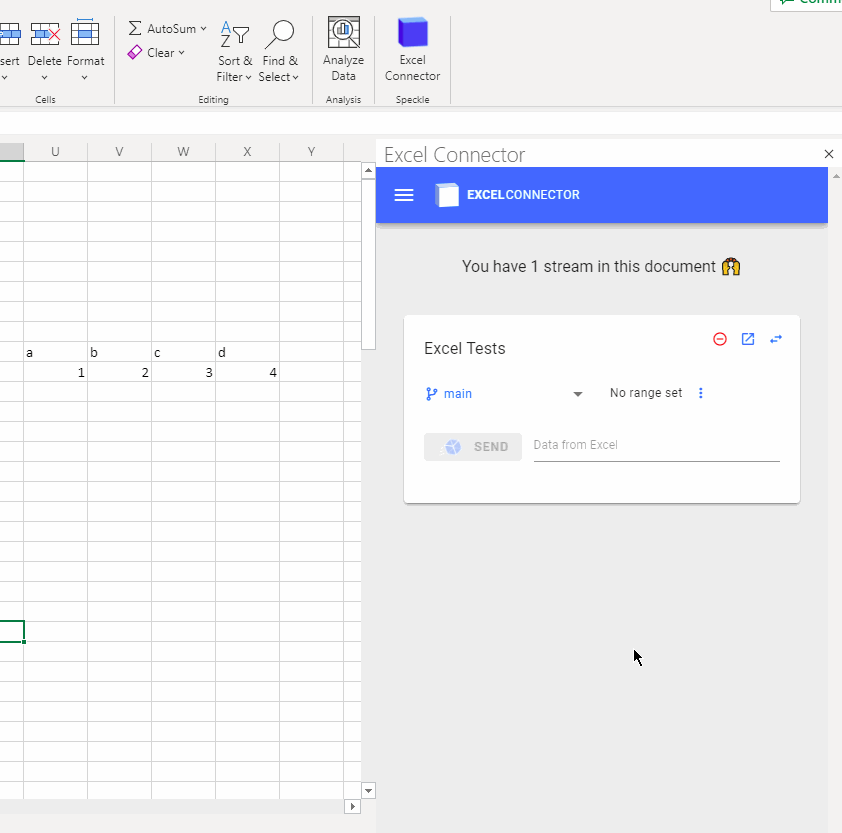Click the SEND button
Image resolution: width=842 pixels, height=833 pixels.
[473, 447]
